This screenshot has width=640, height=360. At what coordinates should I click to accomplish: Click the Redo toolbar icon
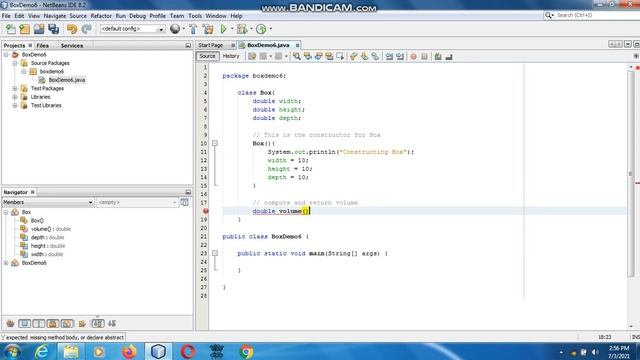[87, 29]
